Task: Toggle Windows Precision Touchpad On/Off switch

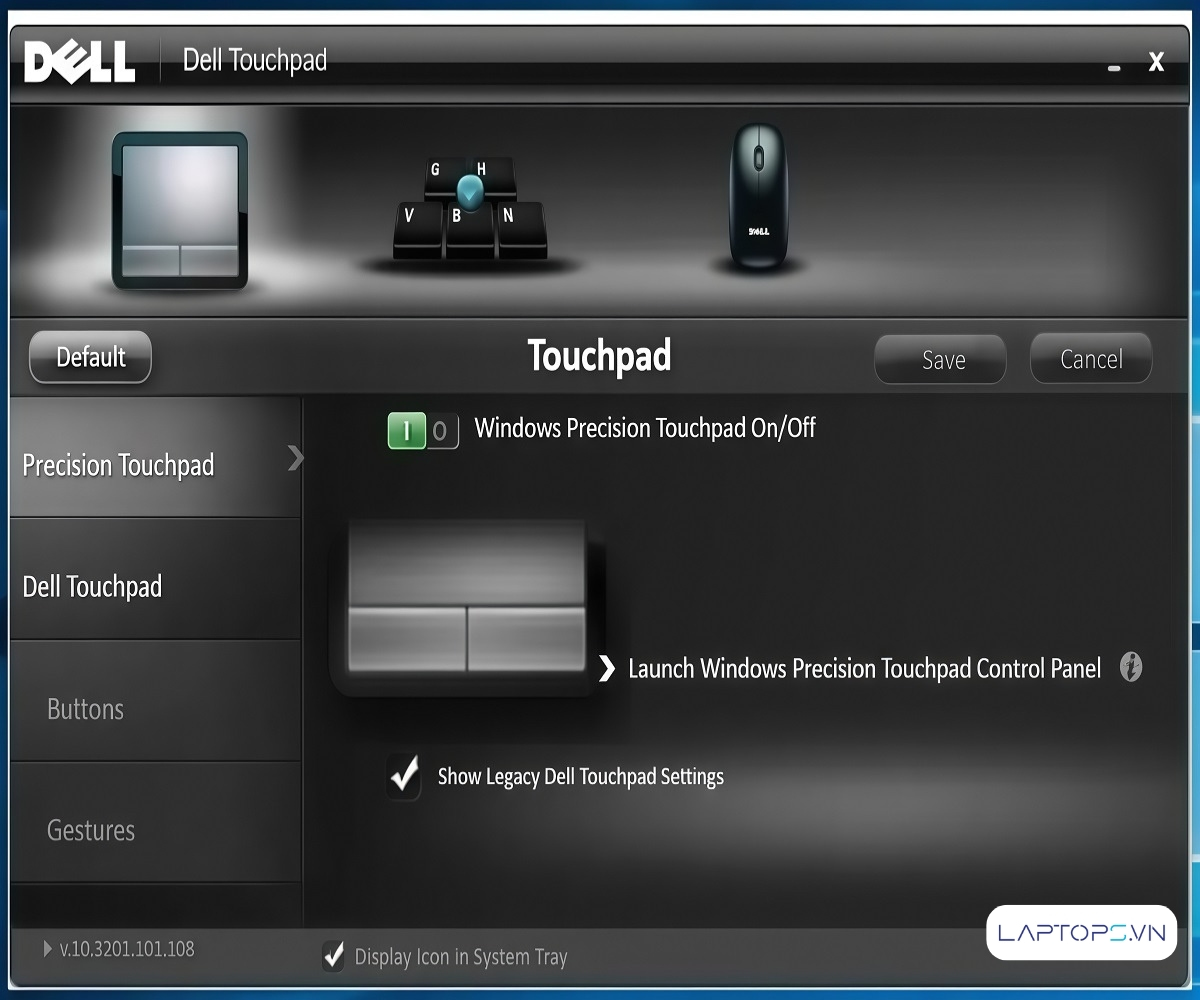Action: click(422, 431)
